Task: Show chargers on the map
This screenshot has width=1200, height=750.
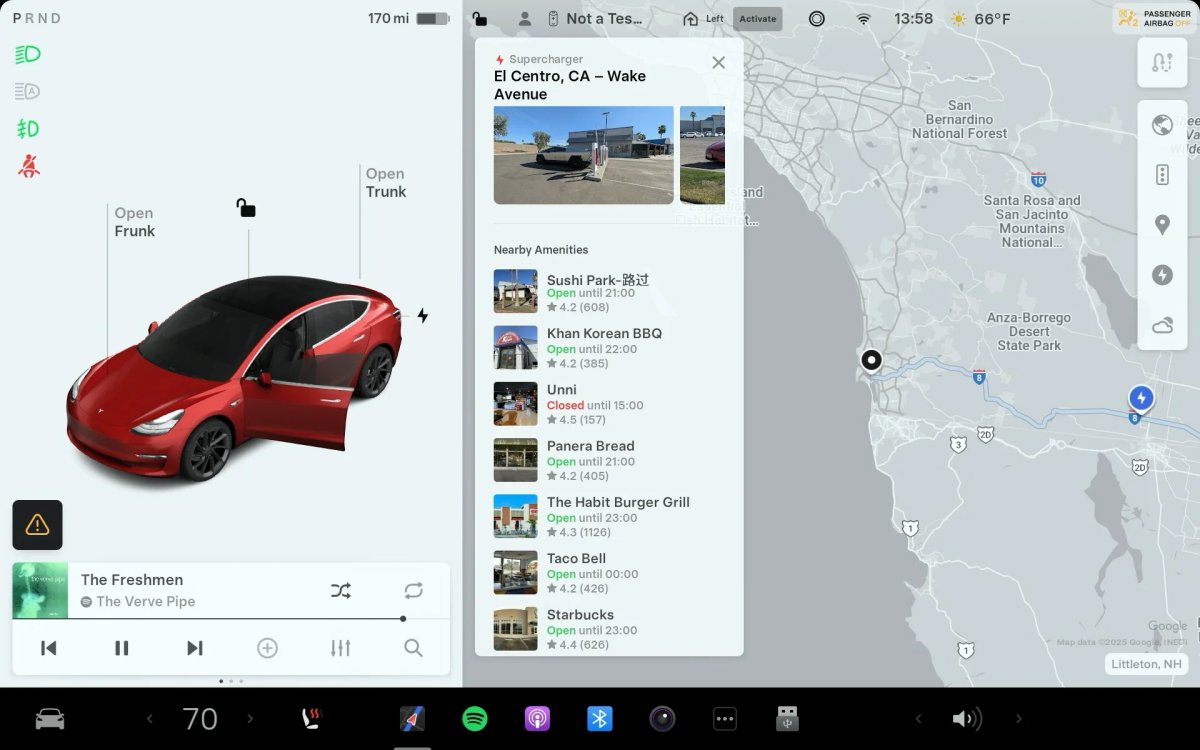Action: (1162, 275)
